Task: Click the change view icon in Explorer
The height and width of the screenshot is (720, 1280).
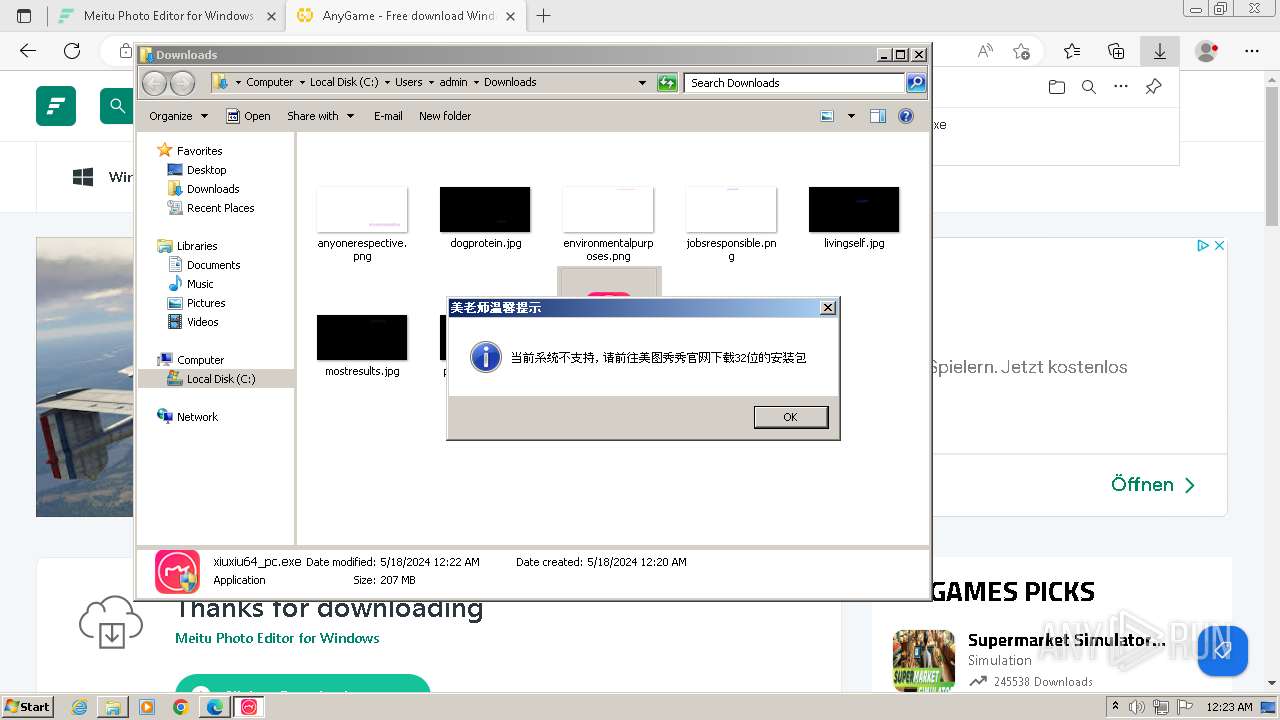Action: (x=827, y=116)
